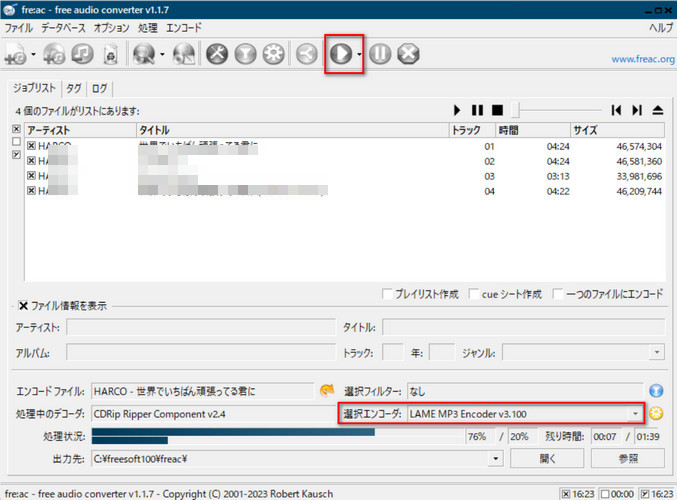The image size is (677, 500).
Task: Enable 一つのファイルにエンコード checkbox
Action: click(x=558, y=294)
